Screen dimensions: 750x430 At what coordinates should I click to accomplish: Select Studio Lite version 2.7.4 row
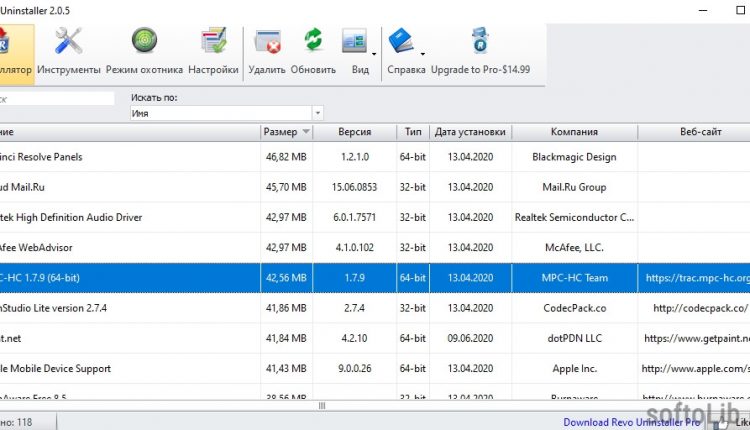pyautogui.click(x=375, y=308)
